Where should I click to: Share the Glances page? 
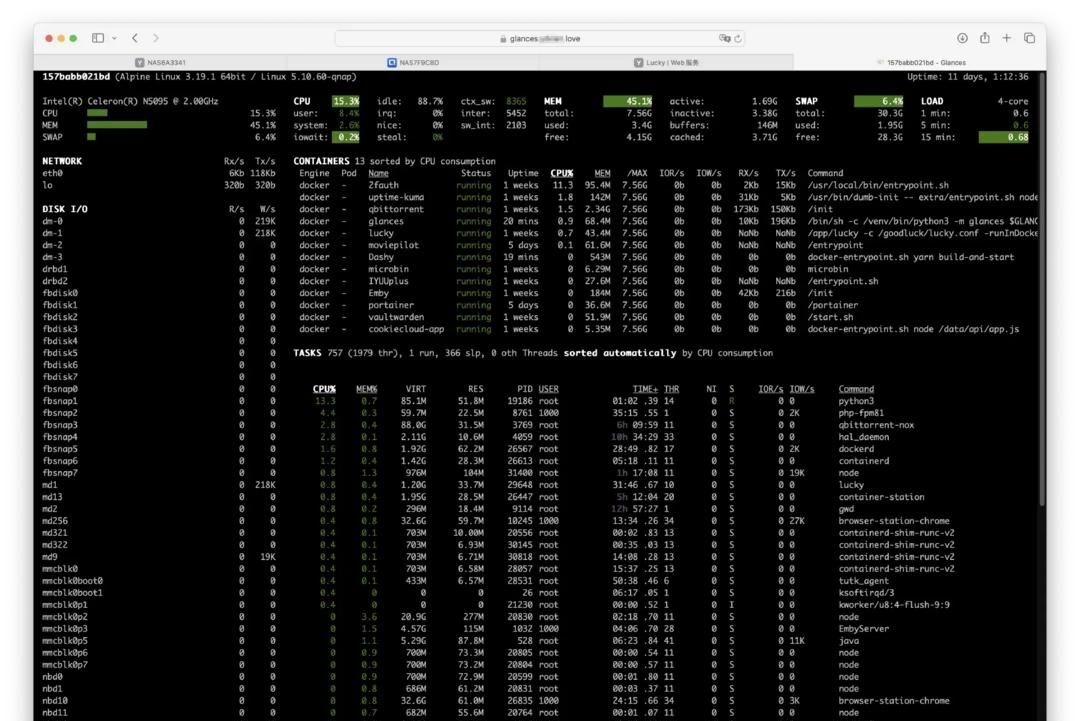(982, 37)
